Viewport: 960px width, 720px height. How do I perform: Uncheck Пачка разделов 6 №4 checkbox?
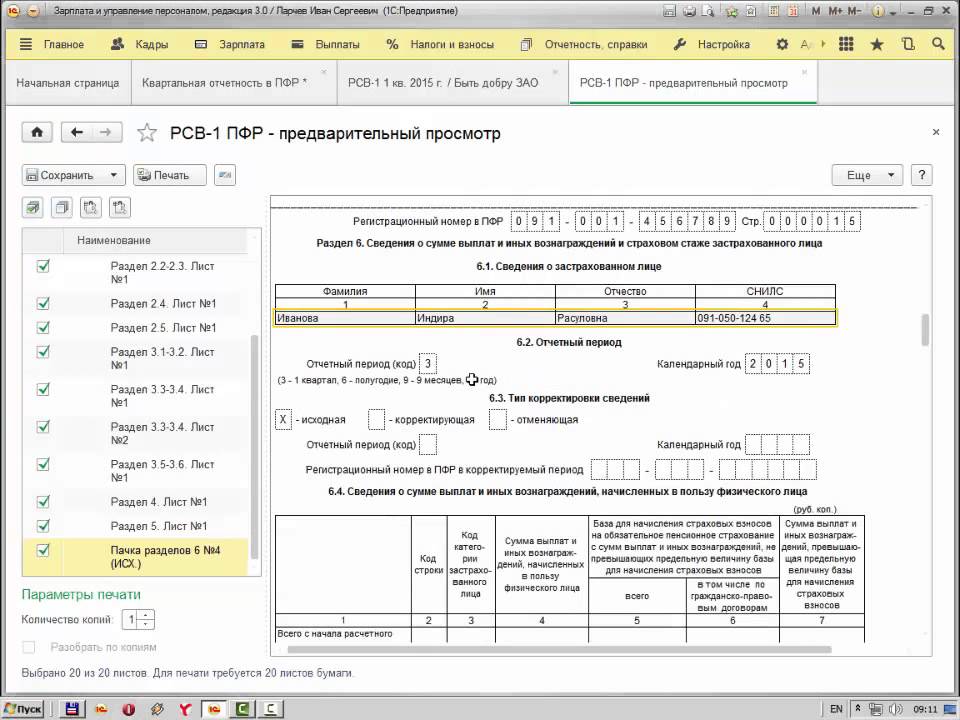point(43,550)
